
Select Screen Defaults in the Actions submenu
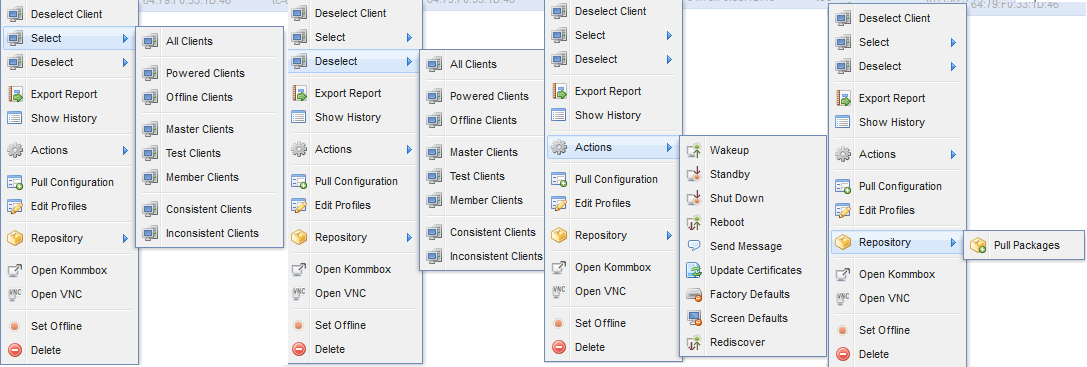point(749,318)
